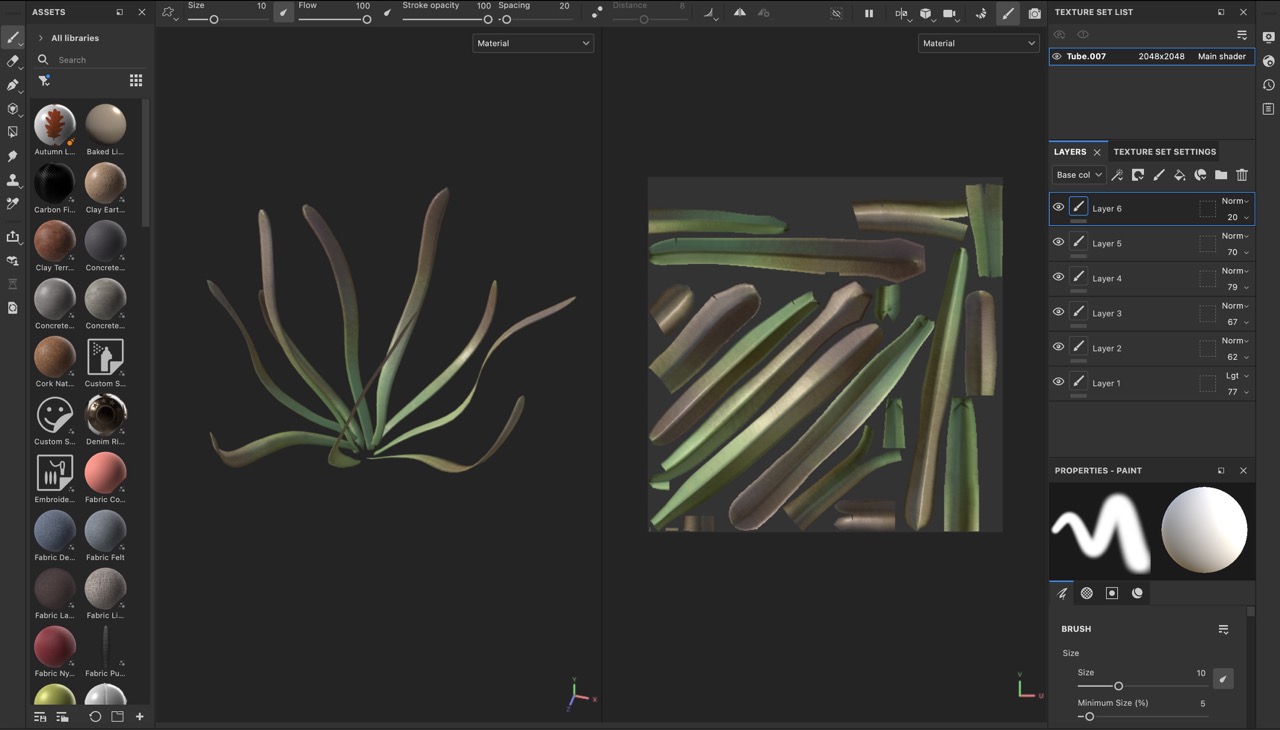This screenshot has width=1280, height=730.
Task: Select the Paint brush tool in left toolbar
Action: pyautogui.click(x=13, y=38)
